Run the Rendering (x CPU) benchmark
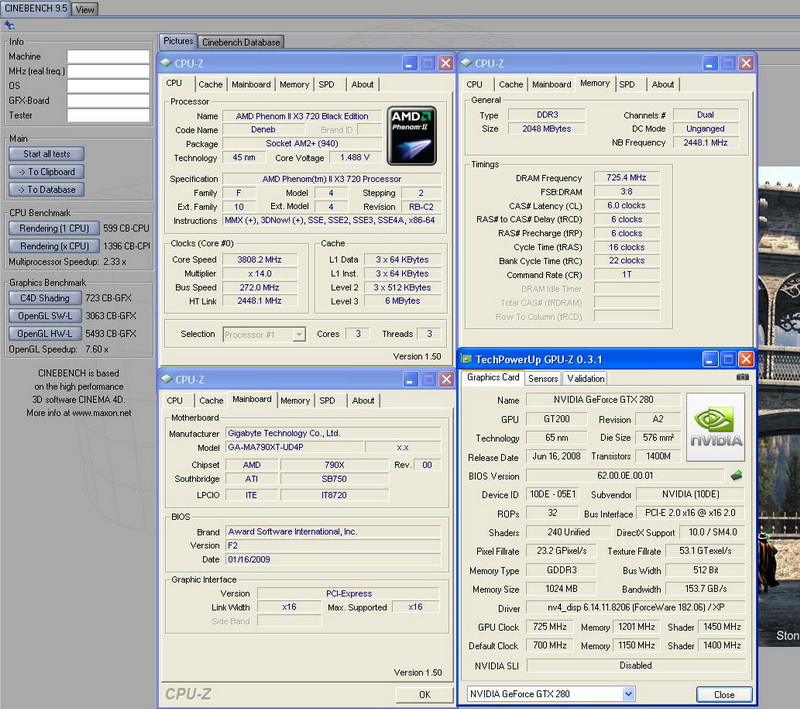 [55, 245]
